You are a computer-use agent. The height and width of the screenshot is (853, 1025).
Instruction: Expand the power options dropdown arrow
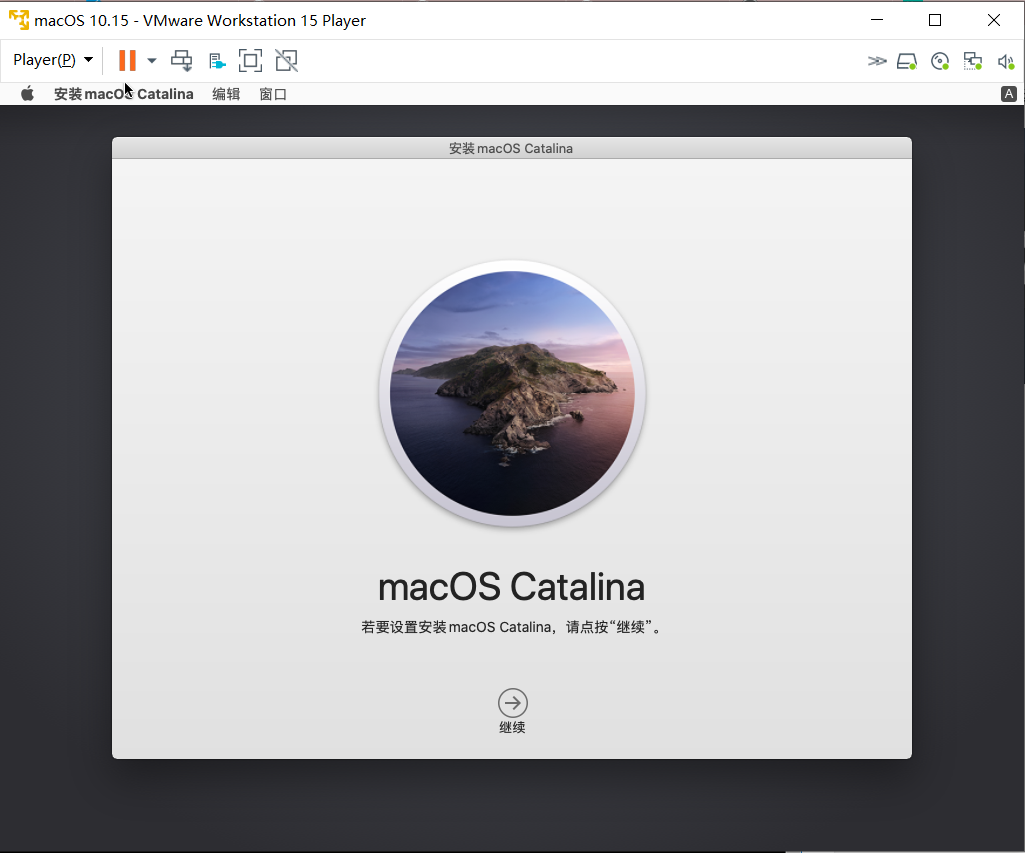coord(152,61)
